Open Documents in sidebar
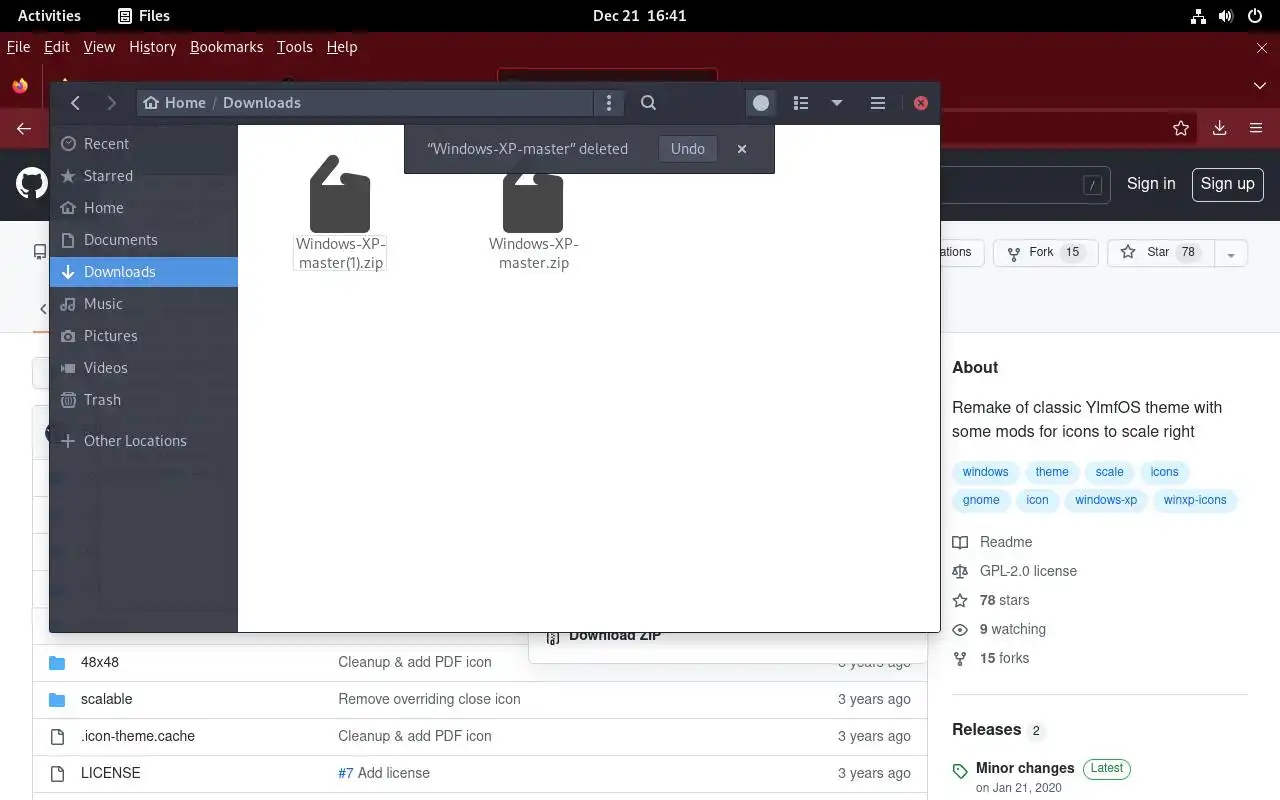The width and height of the screenshot is (1280, 800). [x=144, y=240]
